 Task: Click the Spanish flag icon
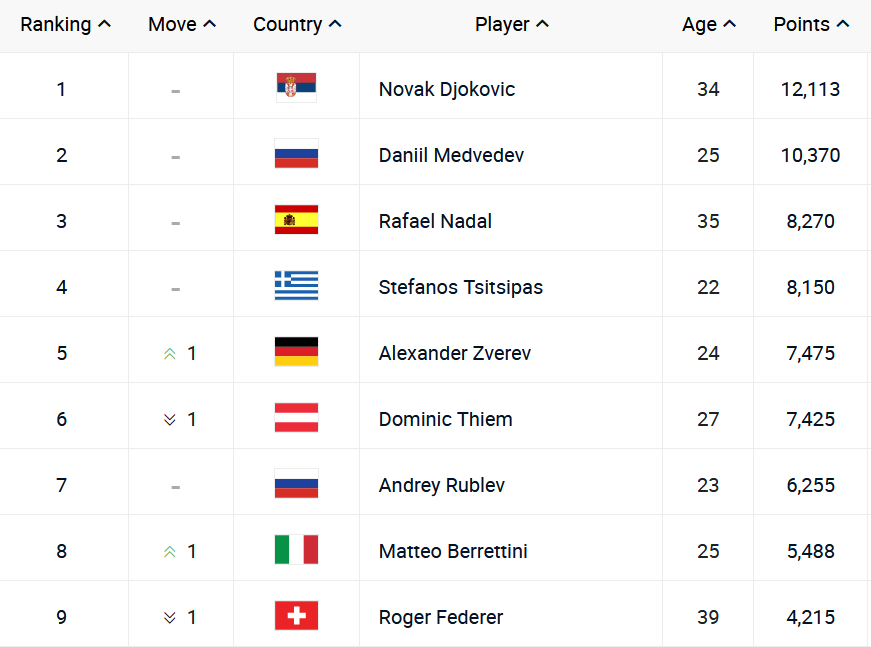tap(296, 220)
